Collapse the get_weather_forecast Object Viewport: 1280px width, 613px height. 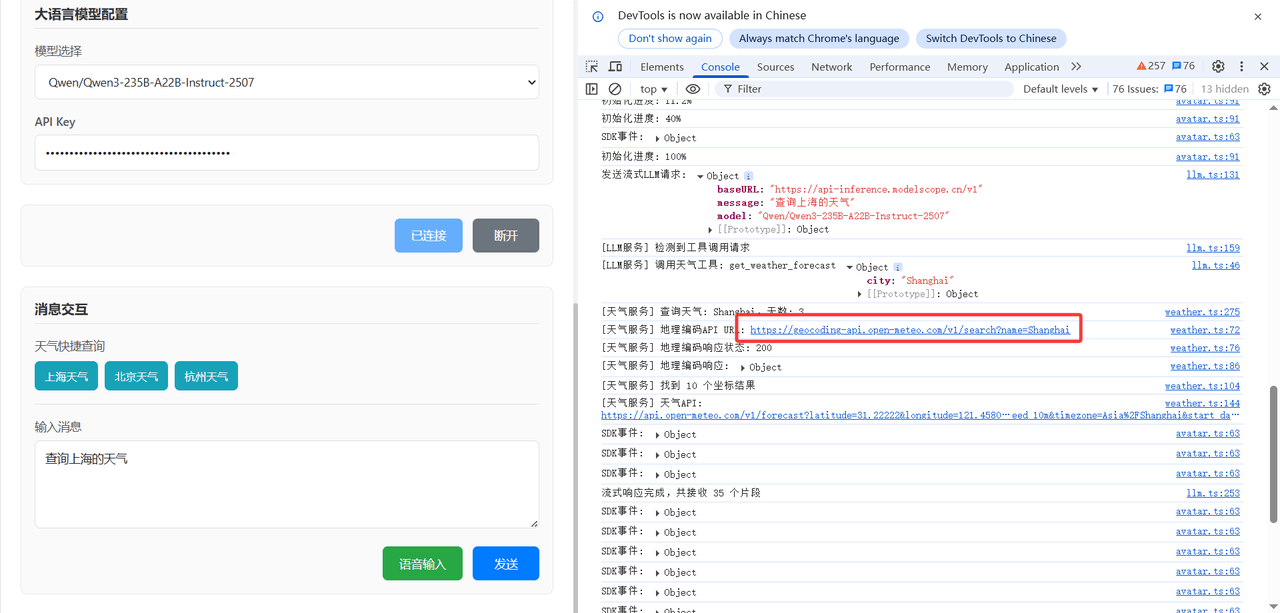849,267
